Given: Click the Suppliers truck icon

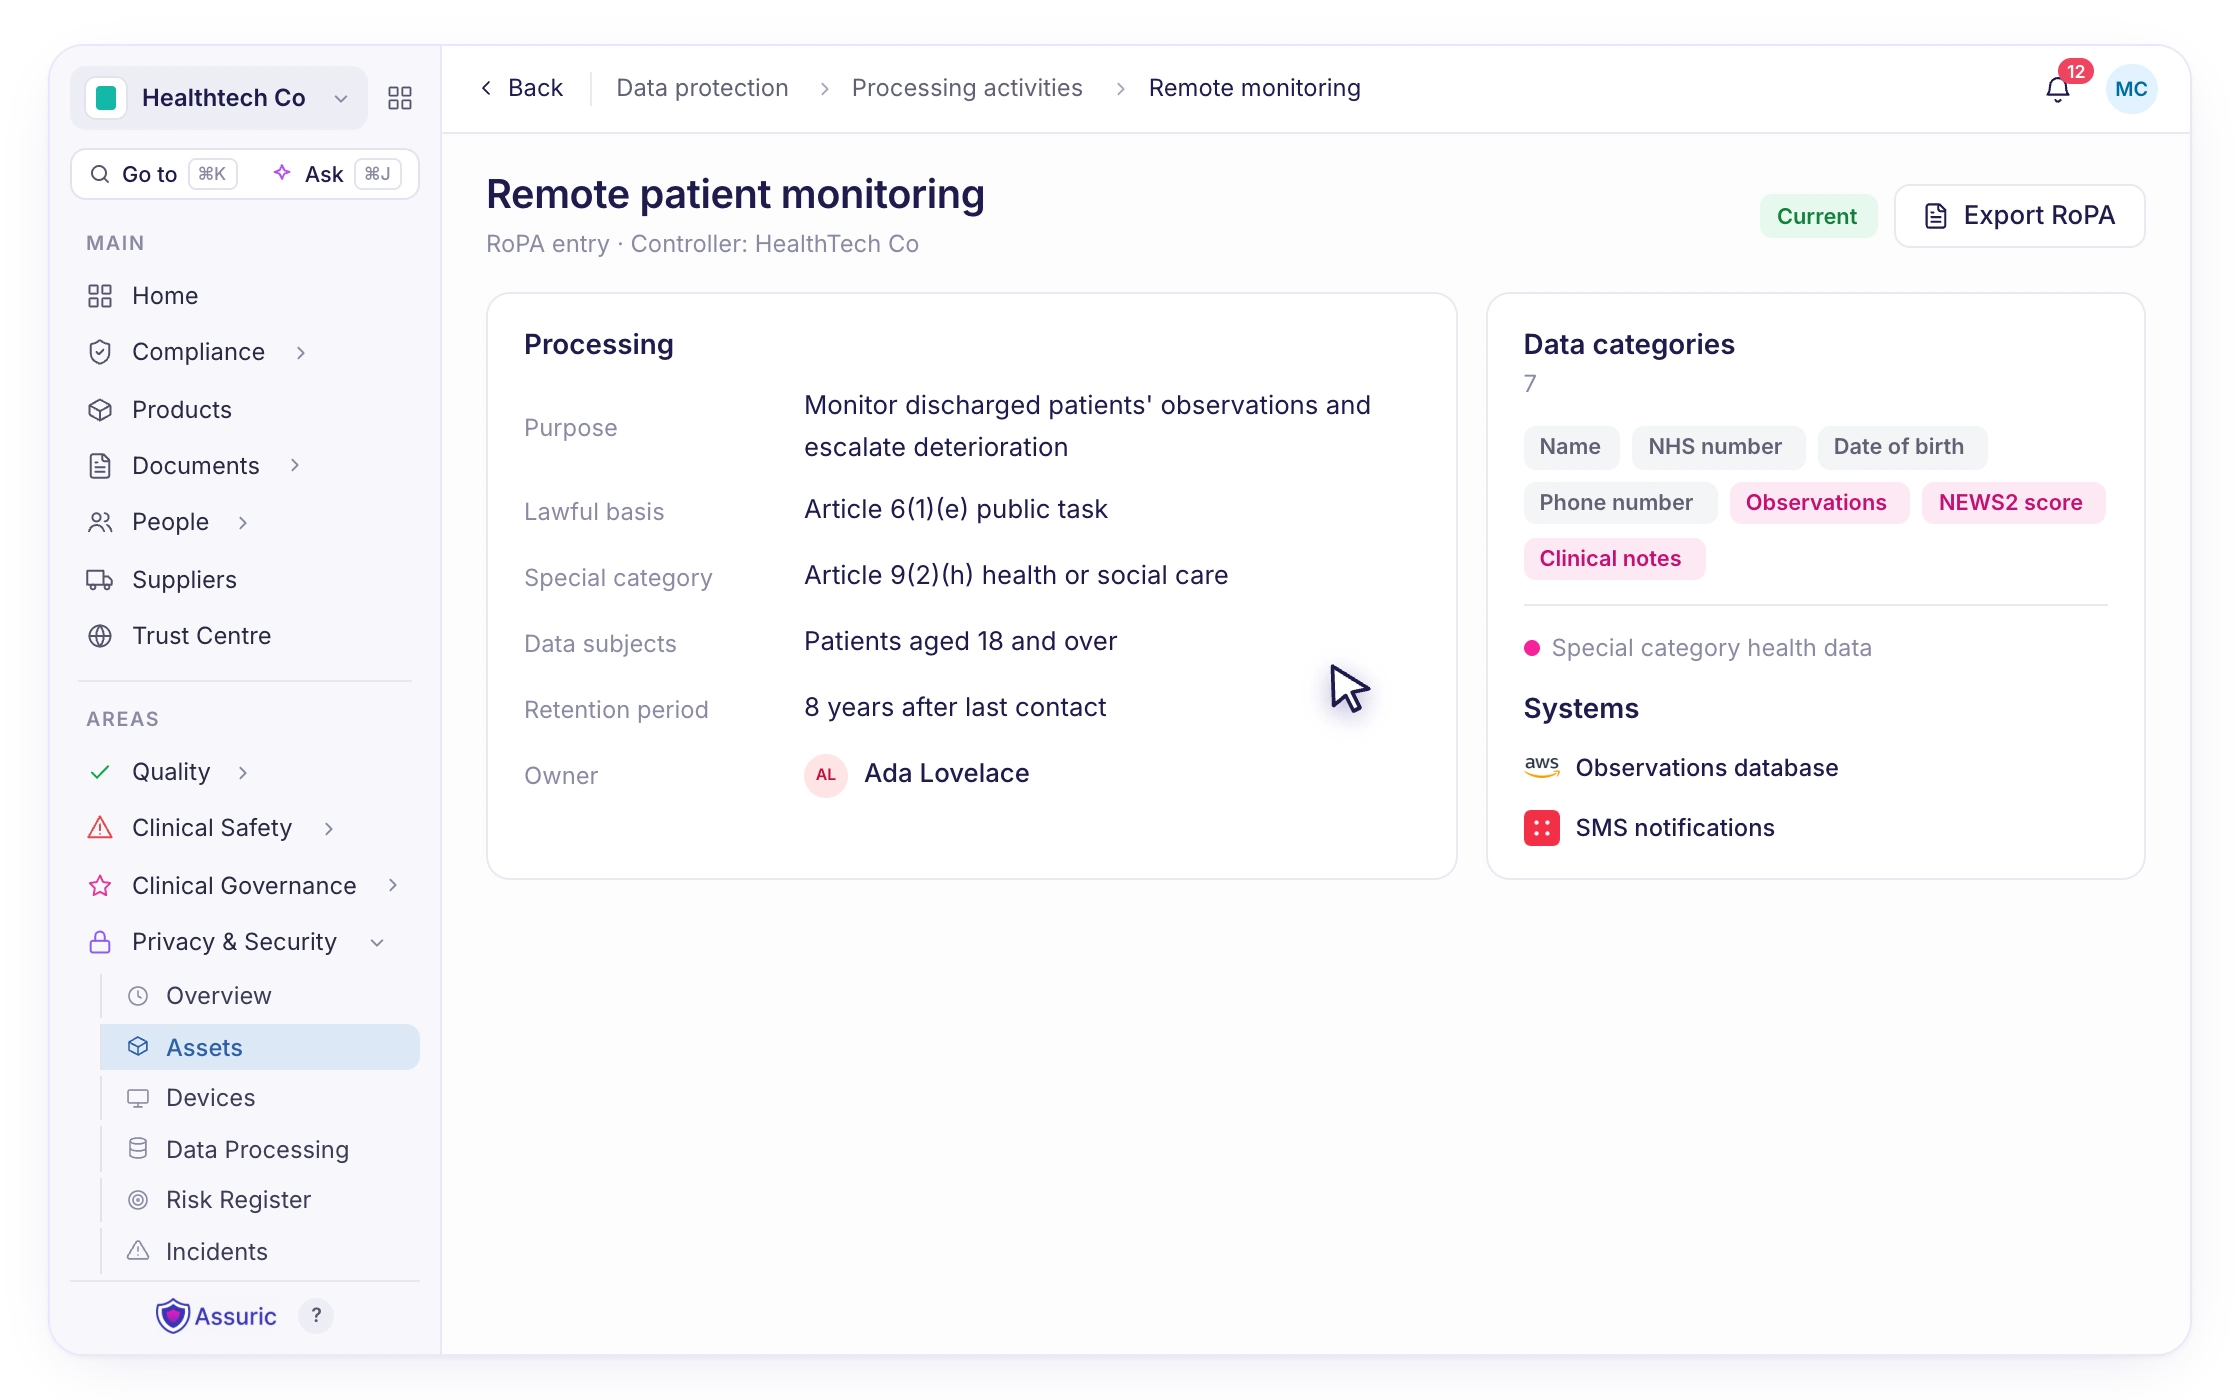Looking at the screenshot, I should coord(100,580).
